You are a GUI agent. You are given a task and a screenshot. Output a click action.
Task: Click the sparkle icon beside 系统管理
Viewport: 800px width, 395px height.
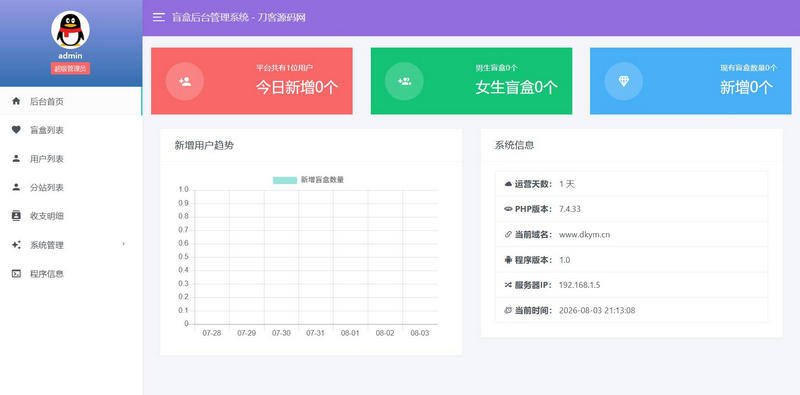click(16, 245)
